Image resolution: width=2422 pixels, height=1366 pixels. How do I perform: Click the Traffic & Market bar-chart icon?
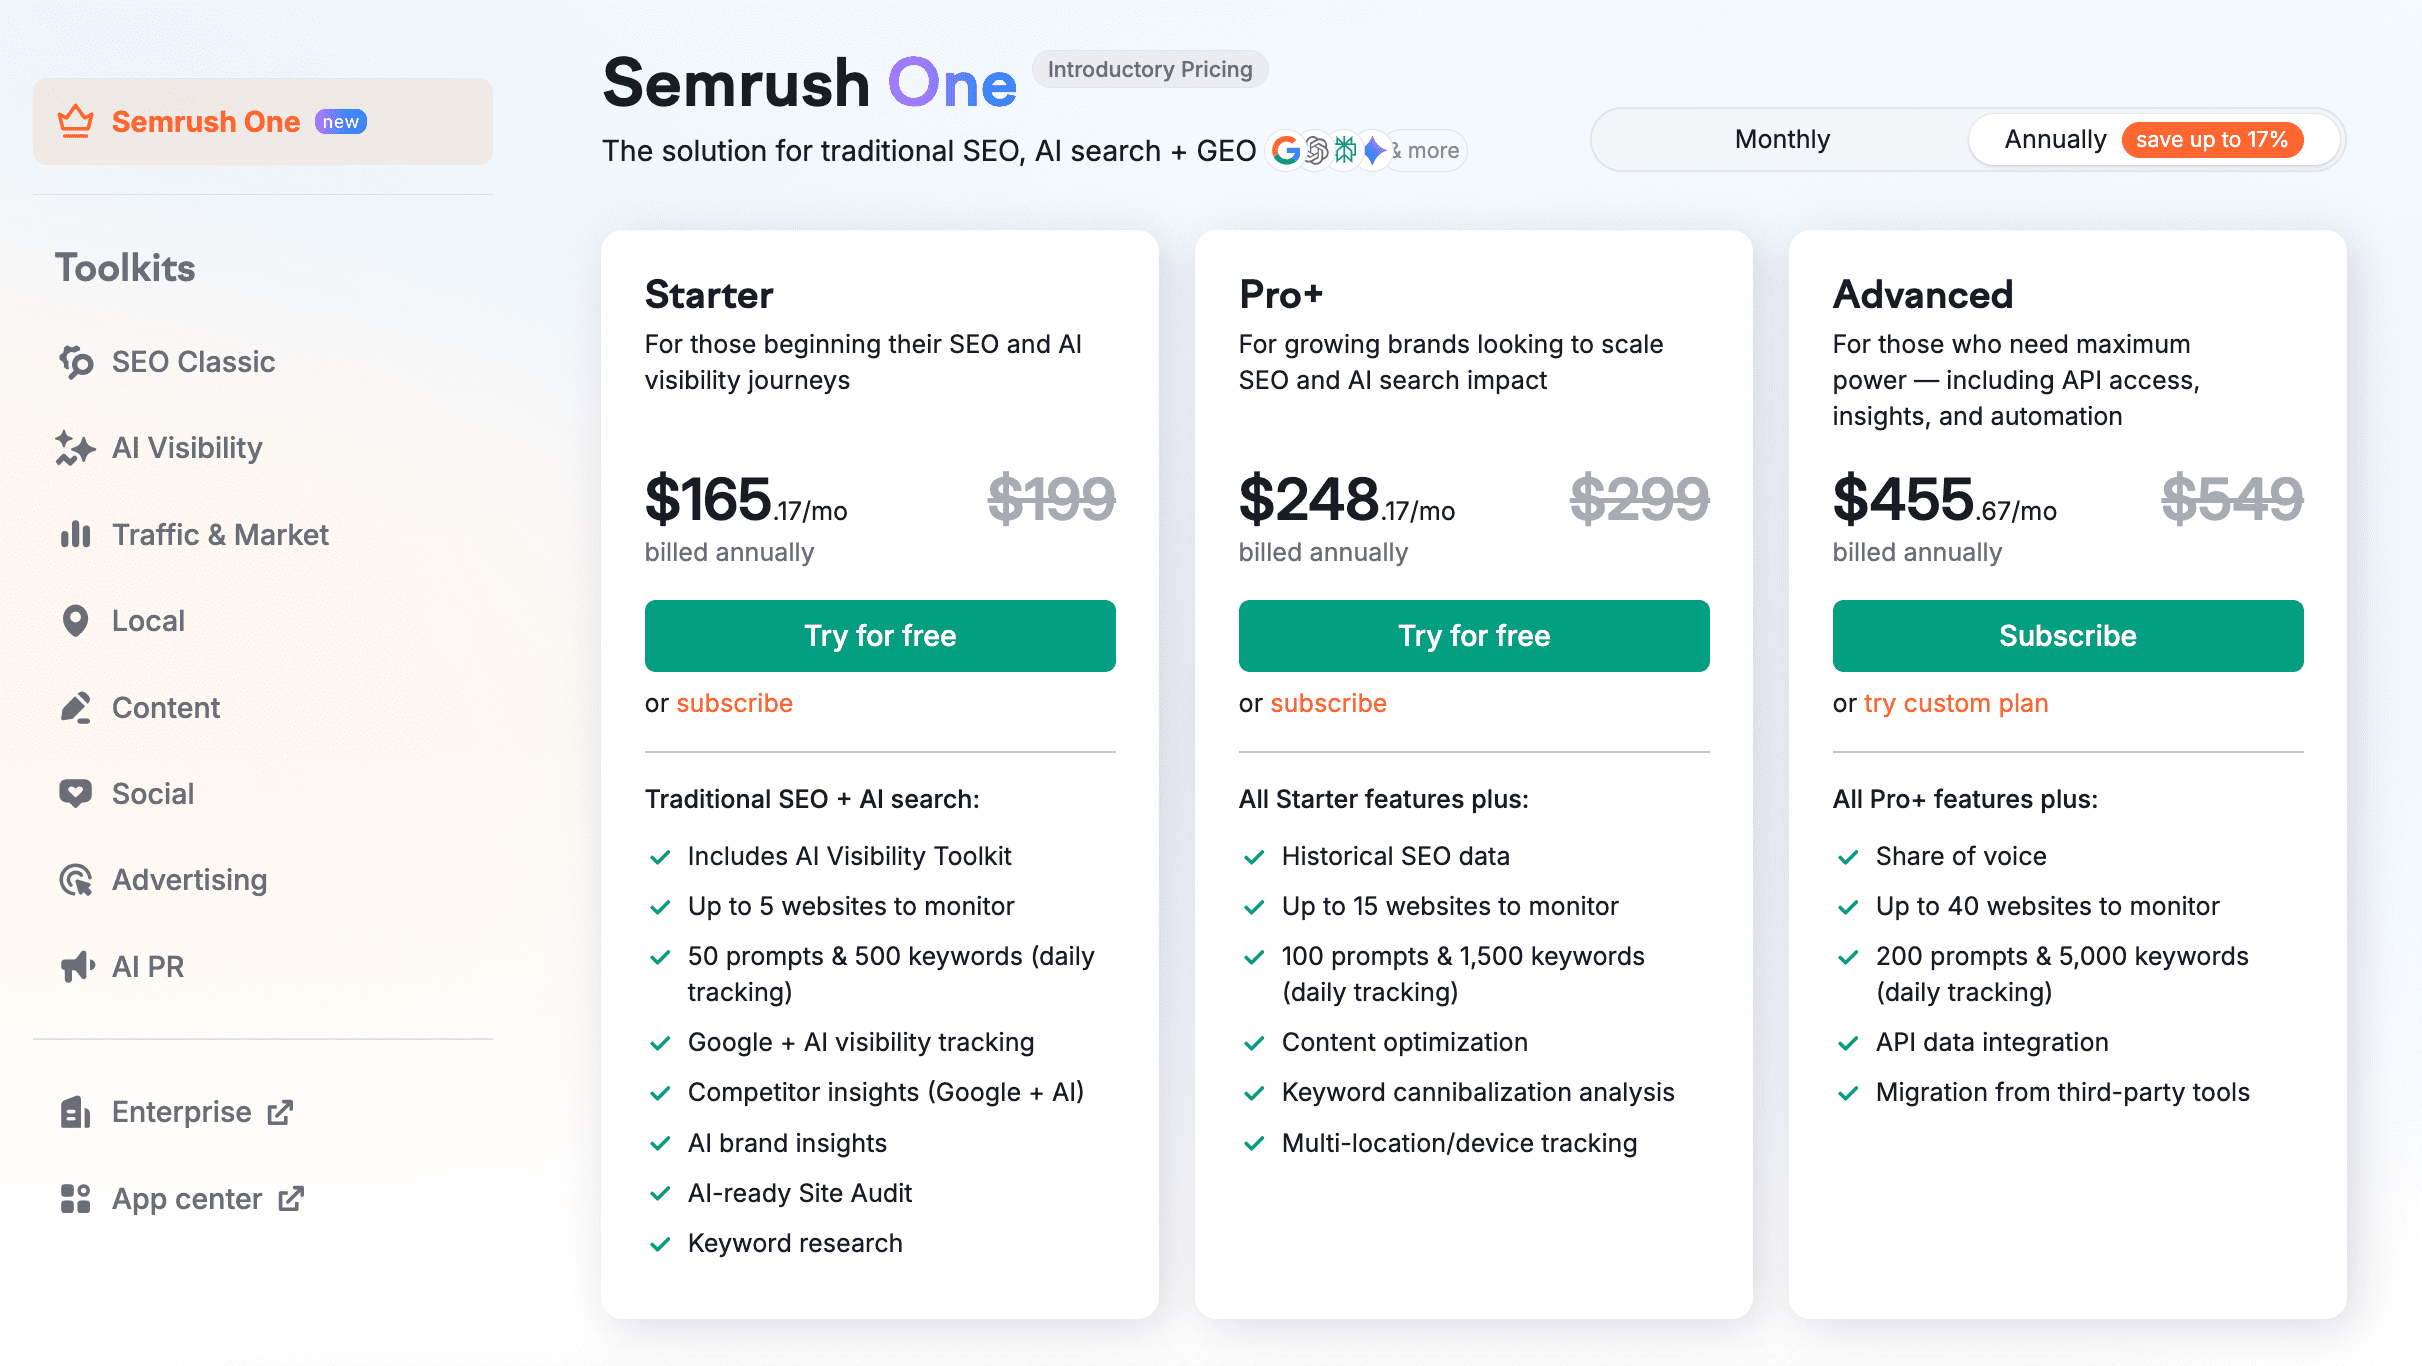[76, 534]
